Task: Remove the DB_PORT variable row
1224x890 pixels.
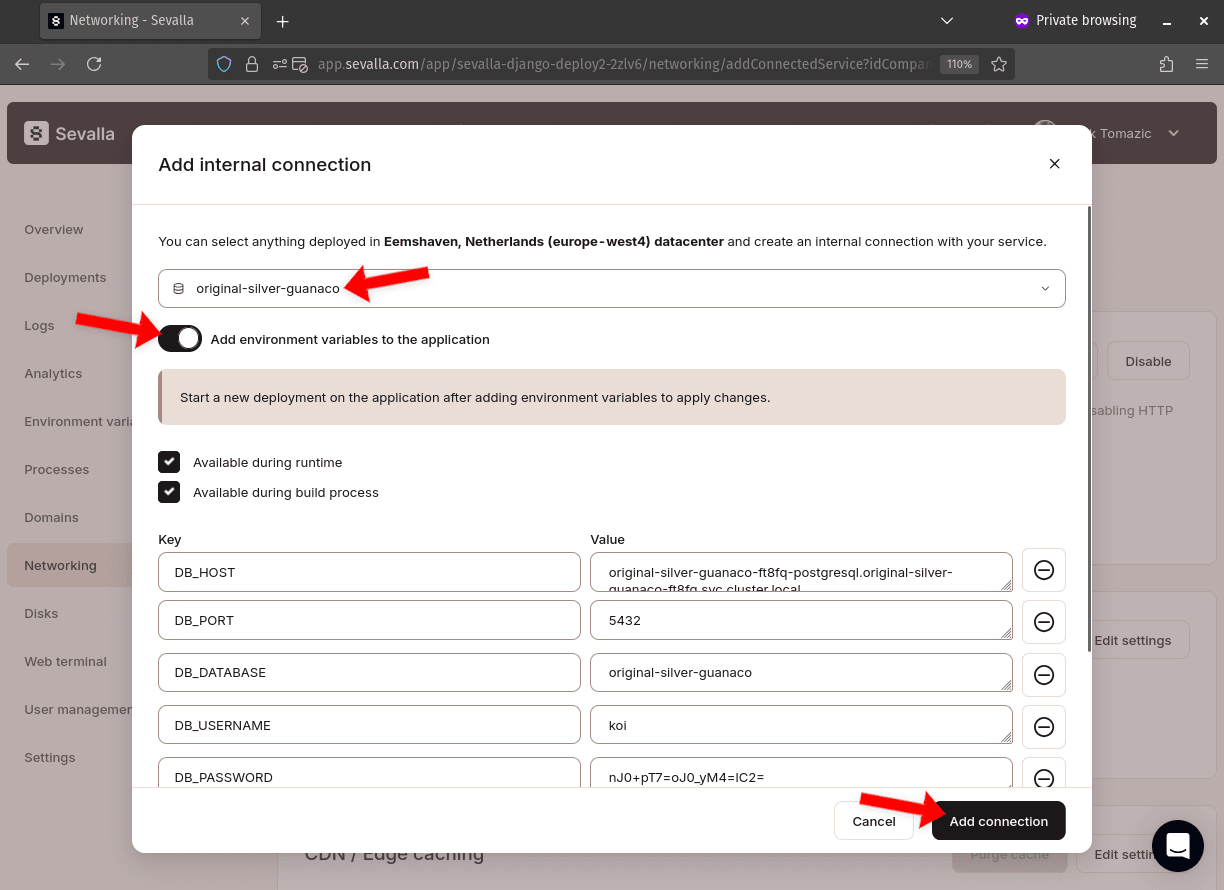Action: [1043, 622]
